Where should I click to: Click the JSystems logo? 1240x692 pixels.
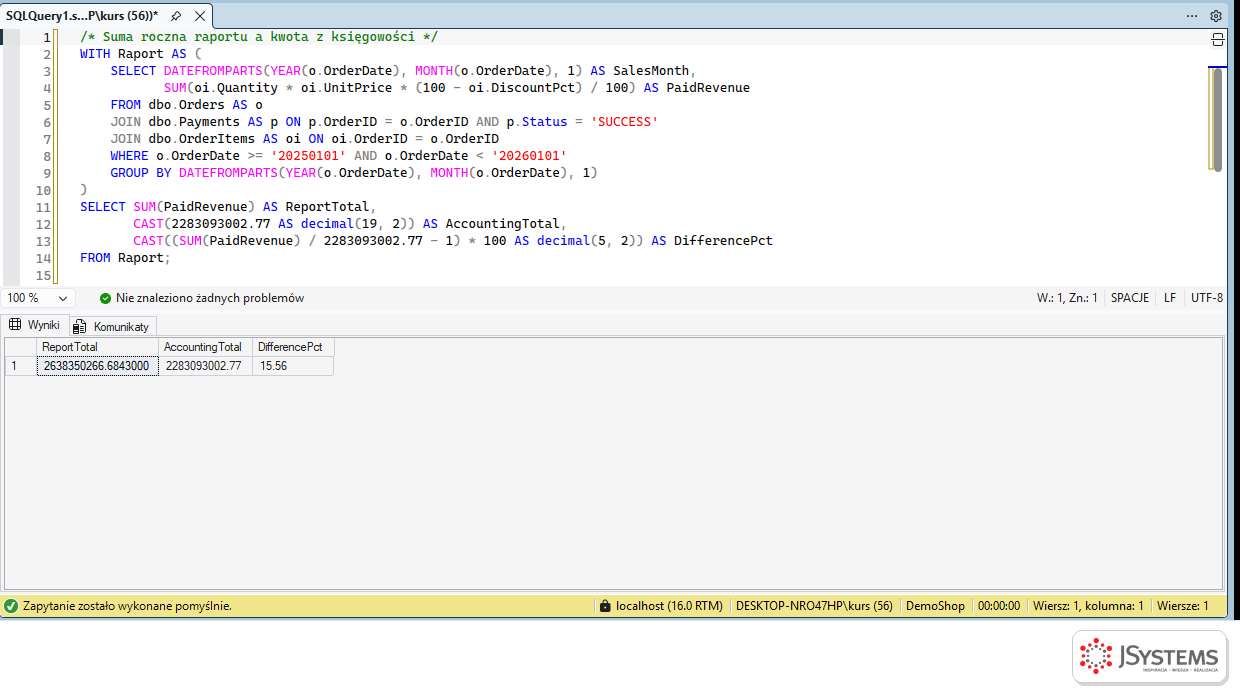click(x=1150, y=657)
